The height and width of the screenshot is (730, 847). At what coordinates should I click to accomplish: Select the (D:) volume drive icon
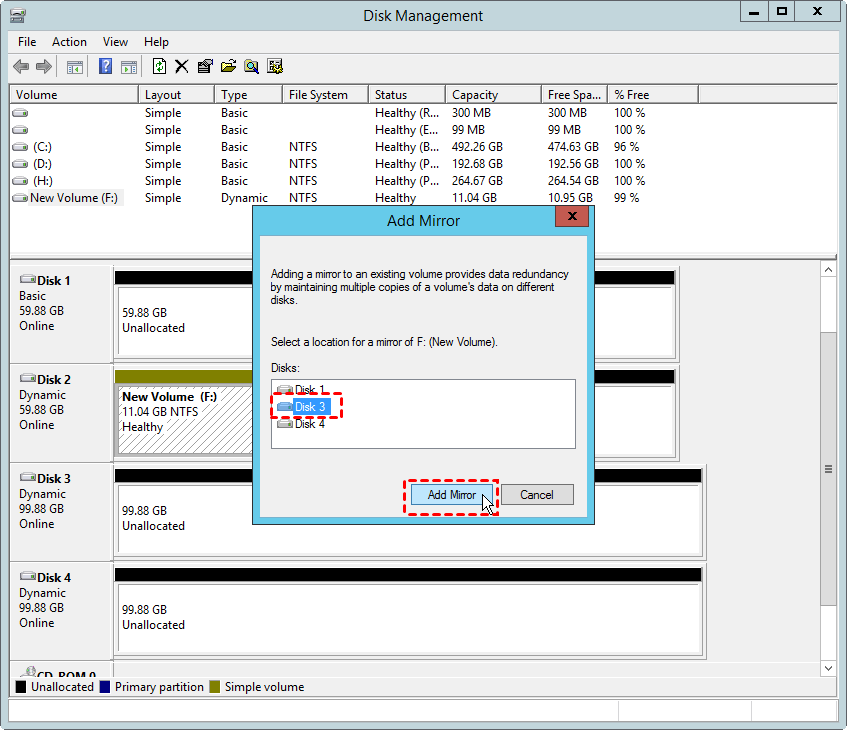[x=21, y=164]
